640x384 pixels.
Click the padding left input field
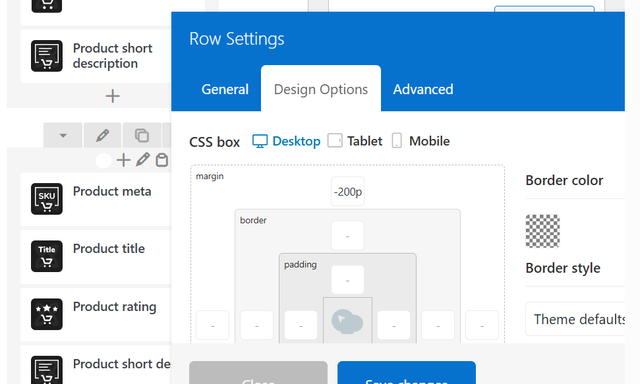tap(301, 325)
